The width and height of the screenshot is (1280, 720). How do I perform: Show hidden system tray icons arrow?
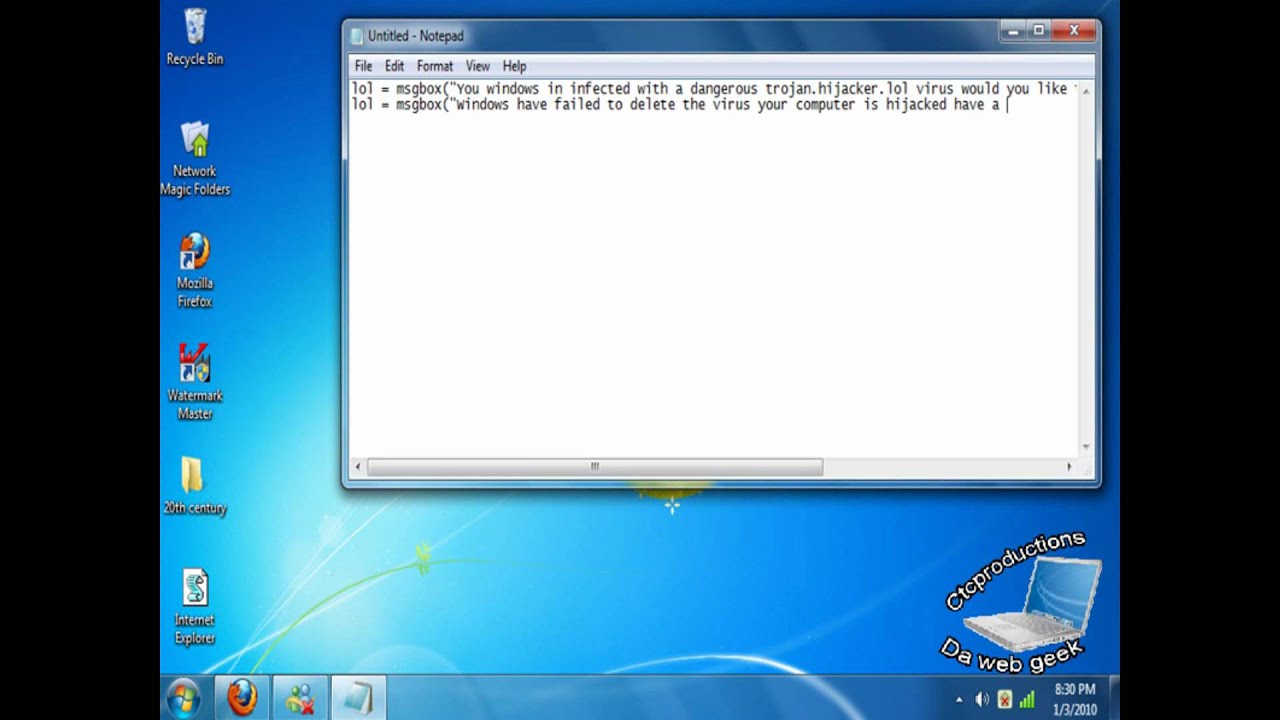(x=959, y=700)
